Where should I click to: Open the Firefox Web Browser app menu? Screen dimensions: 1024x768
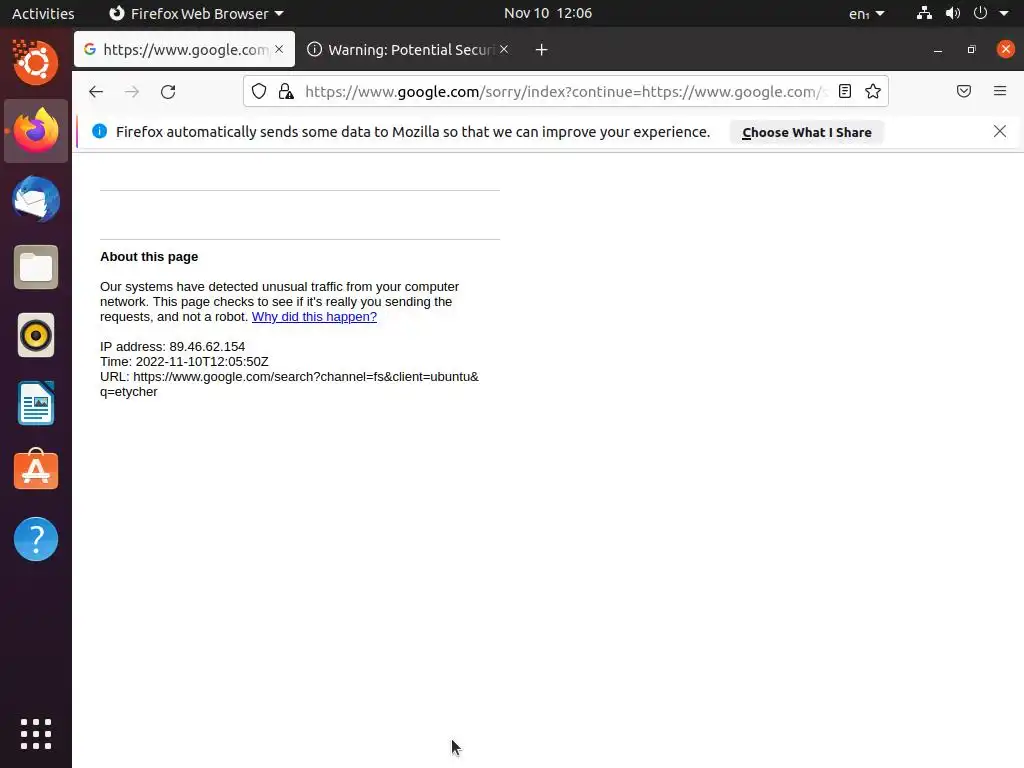196,13
